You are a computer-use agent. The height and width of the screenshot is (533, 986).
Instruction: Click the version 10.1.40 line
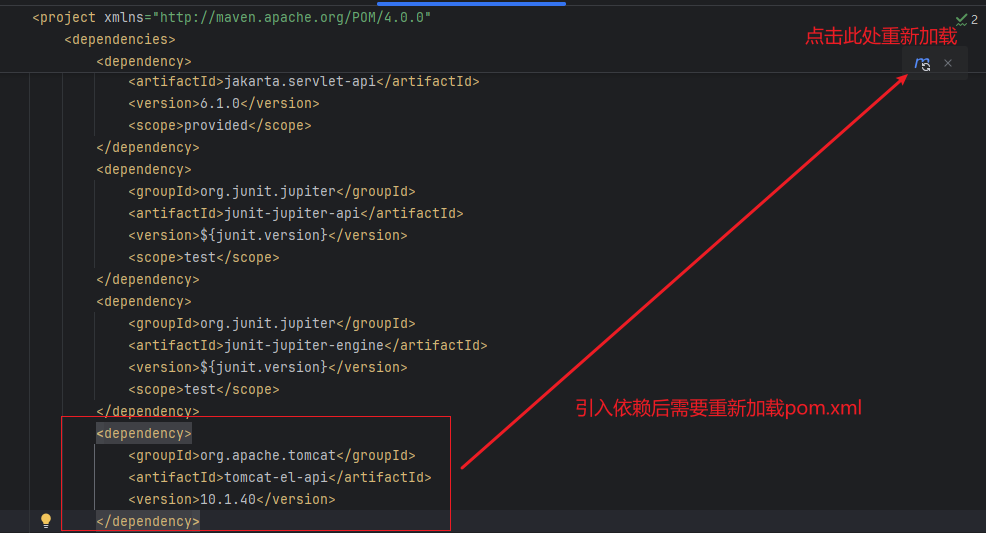tap(231, 500)
